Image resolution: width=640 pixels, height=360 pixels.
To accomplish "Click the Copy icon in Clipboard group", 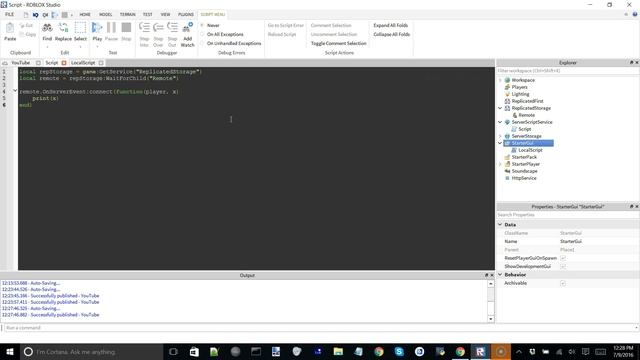I will tap(22, 34).
